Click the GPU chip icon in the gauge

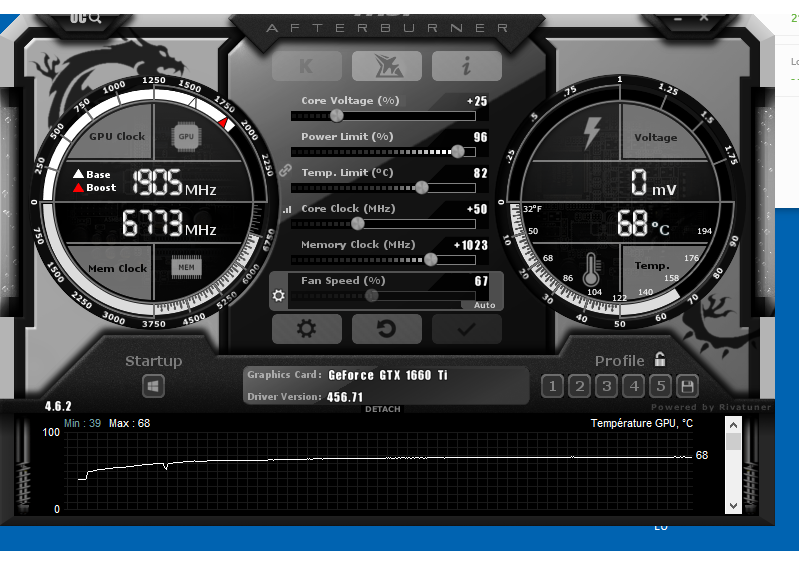coord(186,137)
